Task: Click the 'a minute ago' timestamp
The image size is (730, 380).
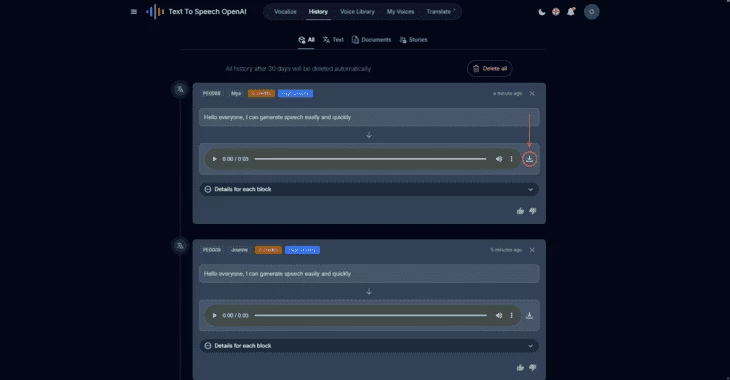Action: coord(507,93)
